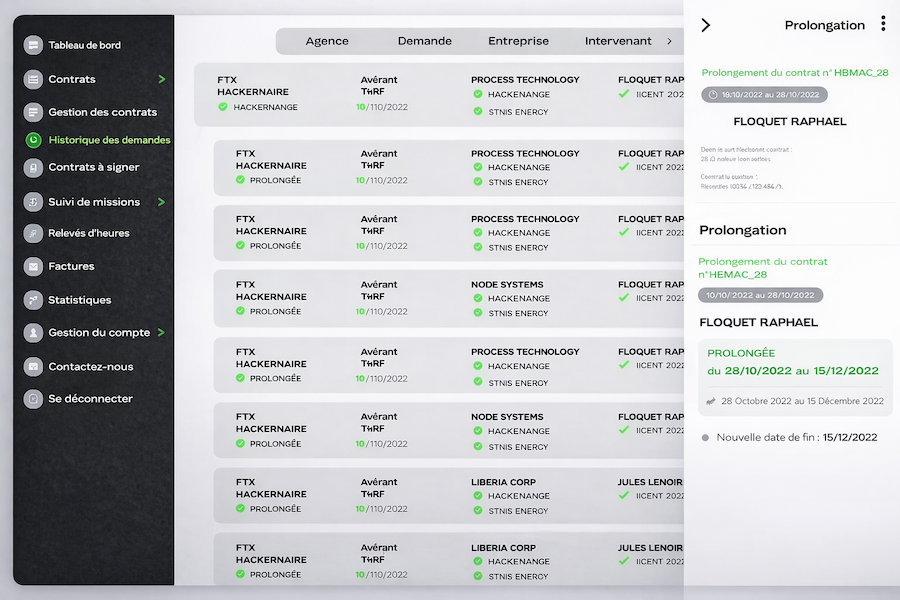The image size is (900, 600).
Task: Toggle the check beside first IICENT entry
Action: click(624, 94)
